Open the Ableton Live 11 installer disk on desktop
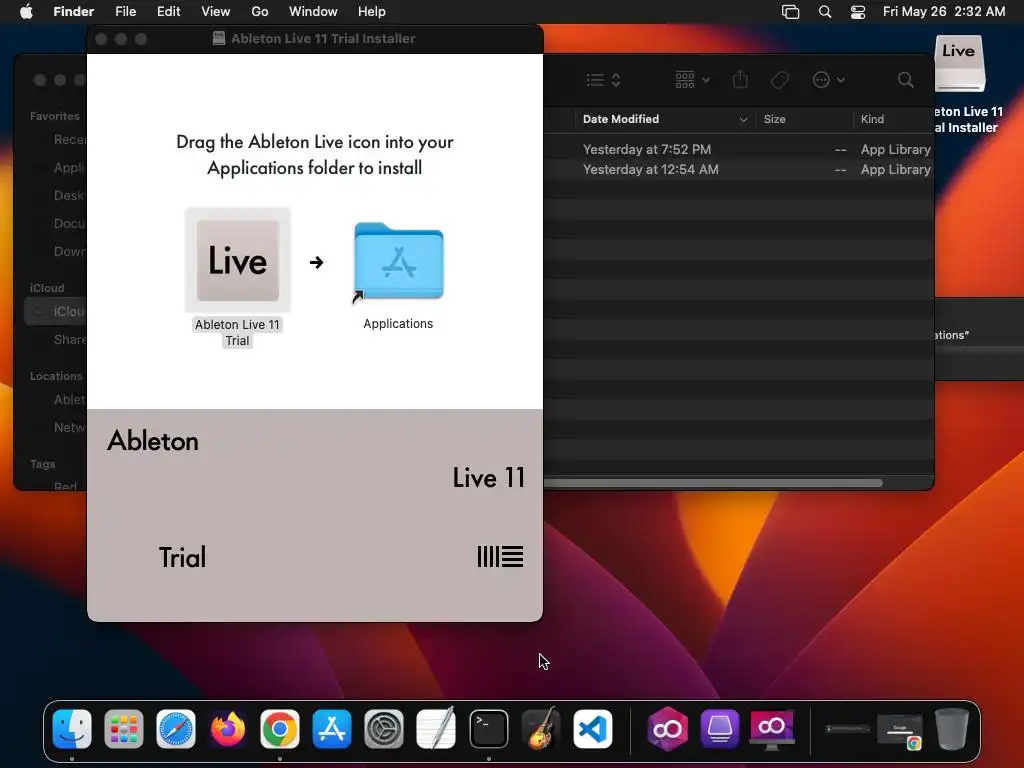 pos(959,64)
